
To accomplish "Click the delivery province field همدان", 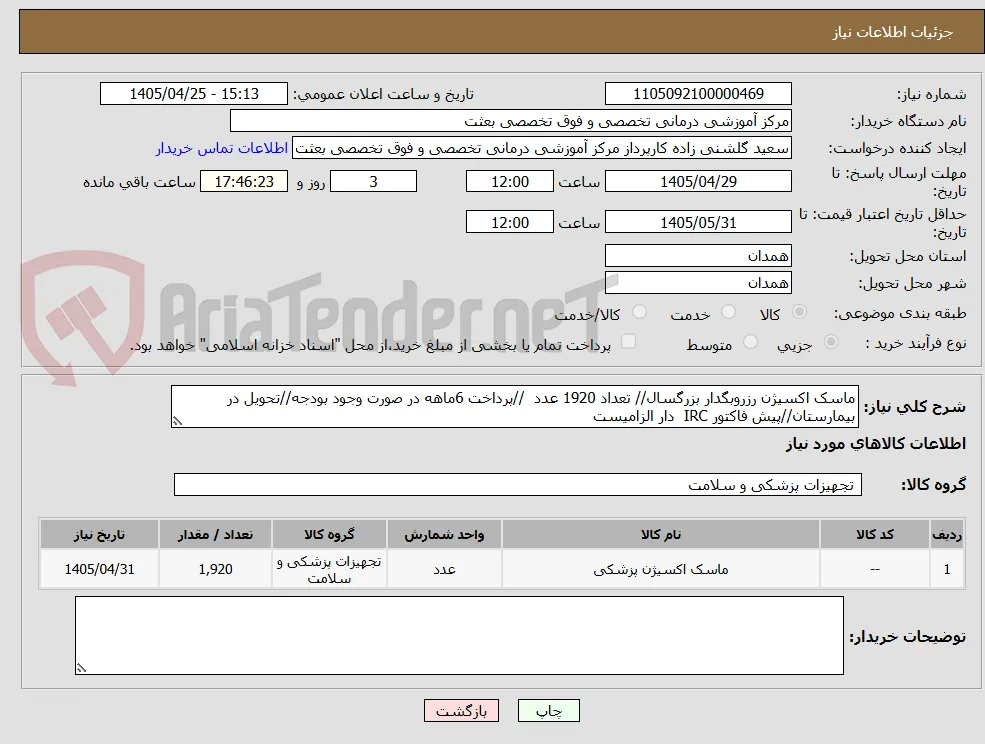I will (698, 256).
